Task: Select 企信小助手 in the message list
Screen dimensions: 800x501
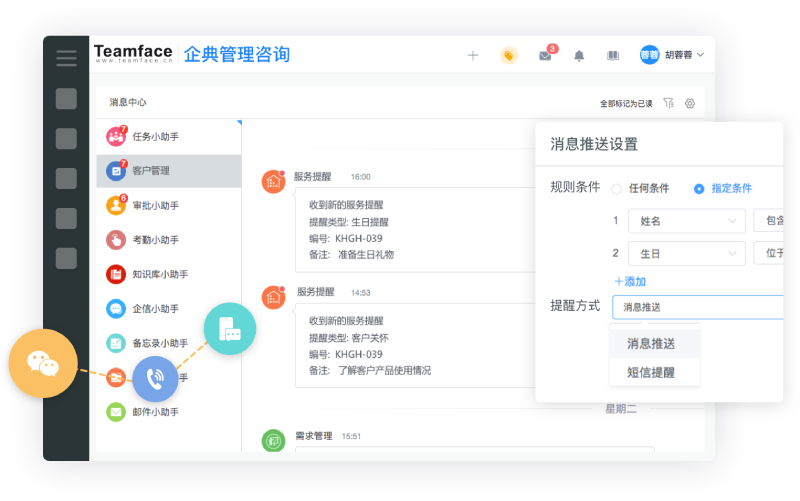Action: click(168, 309)
